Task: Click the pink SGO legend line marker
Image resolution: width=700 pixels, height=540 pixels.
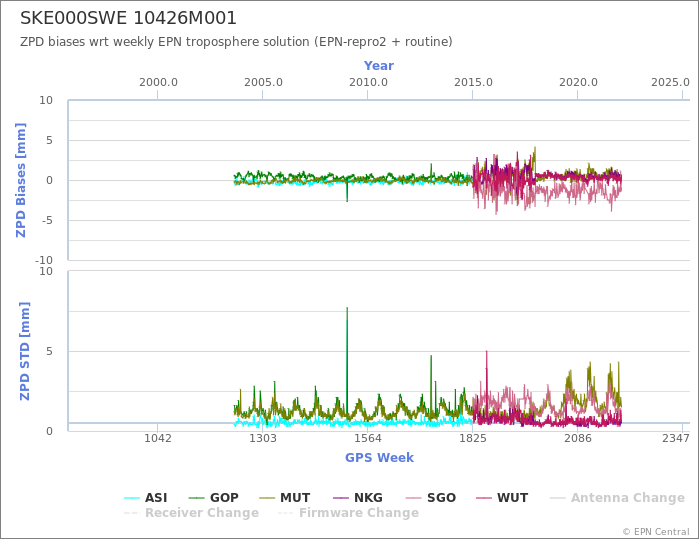Action: click(x=413, y=498)
